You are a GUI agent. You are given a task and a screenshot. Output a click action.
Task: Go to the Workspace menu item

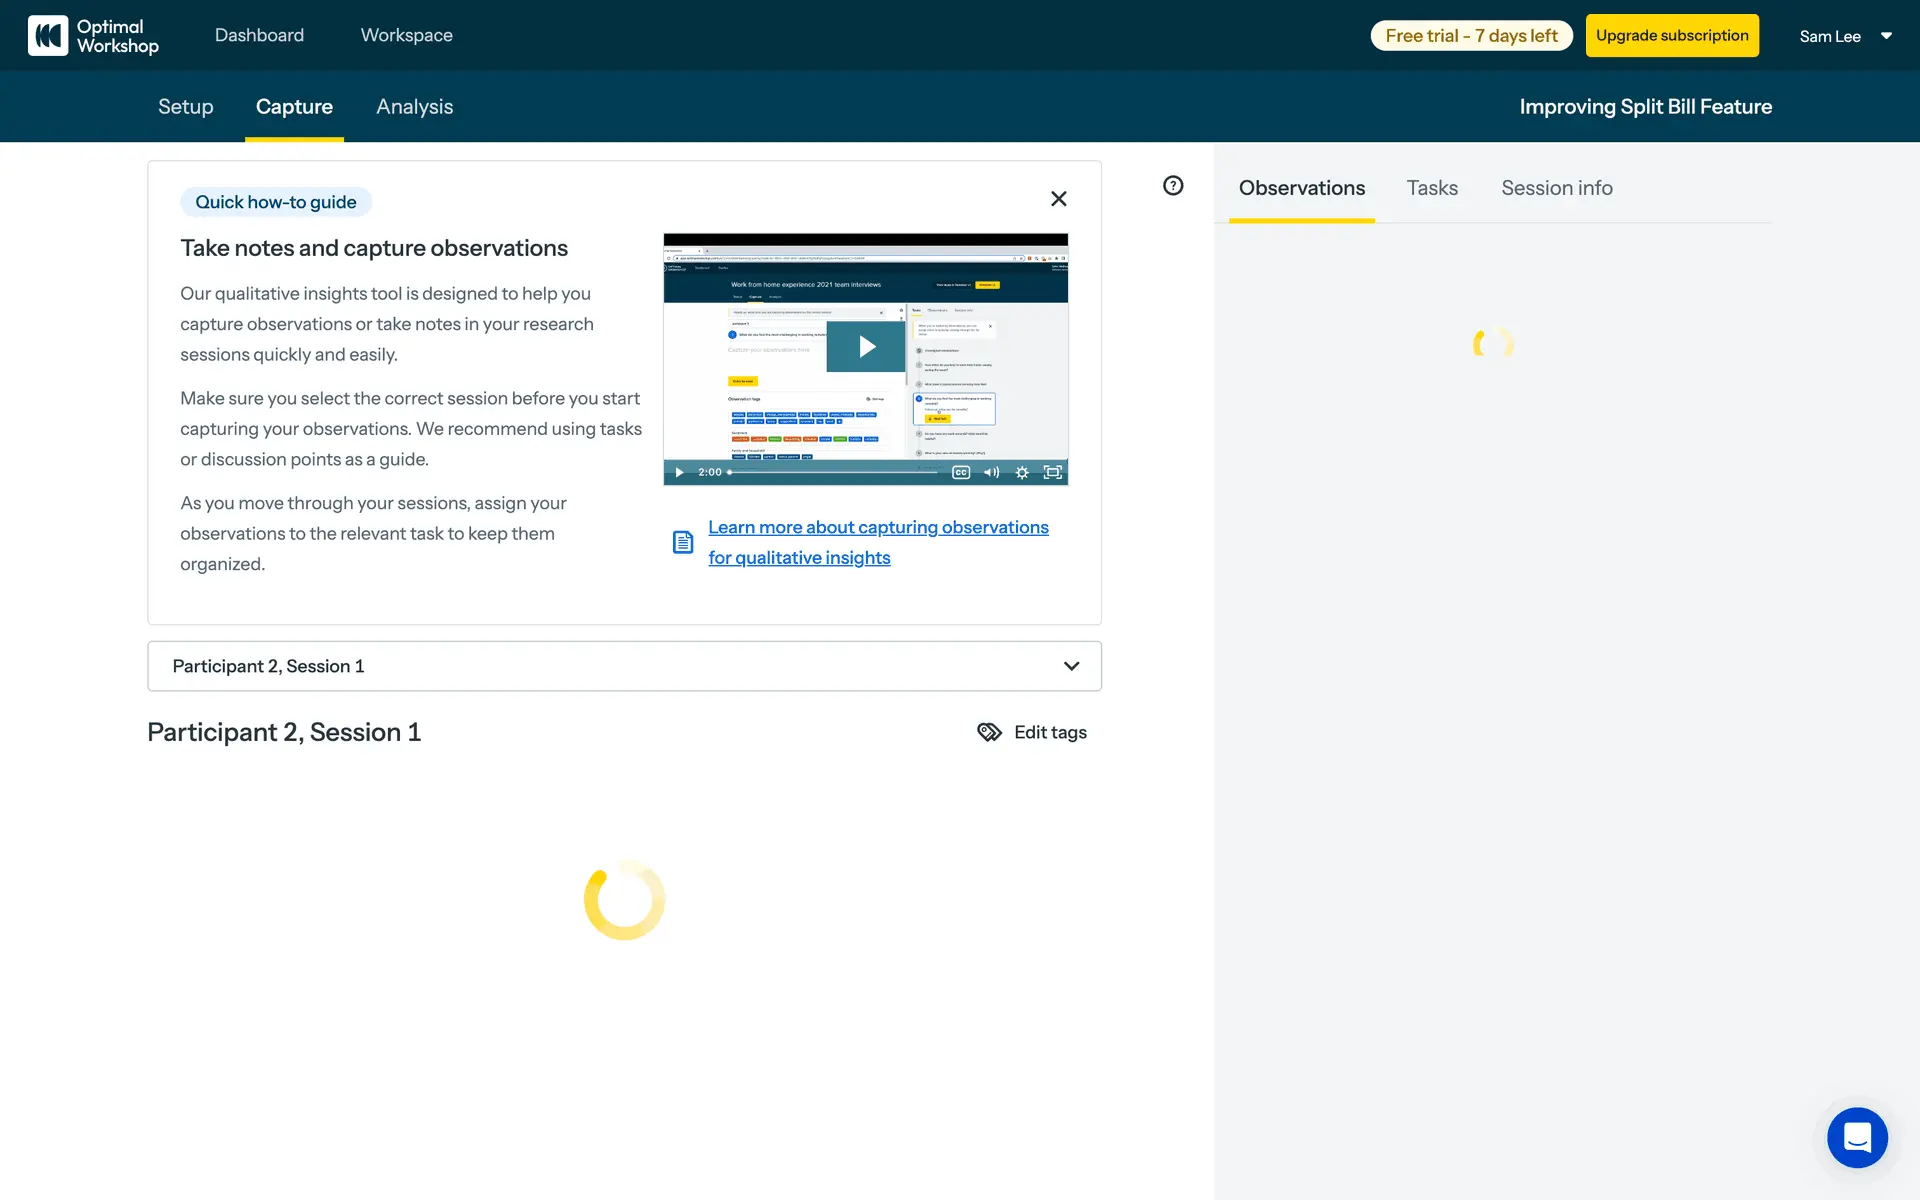(406, 36)
